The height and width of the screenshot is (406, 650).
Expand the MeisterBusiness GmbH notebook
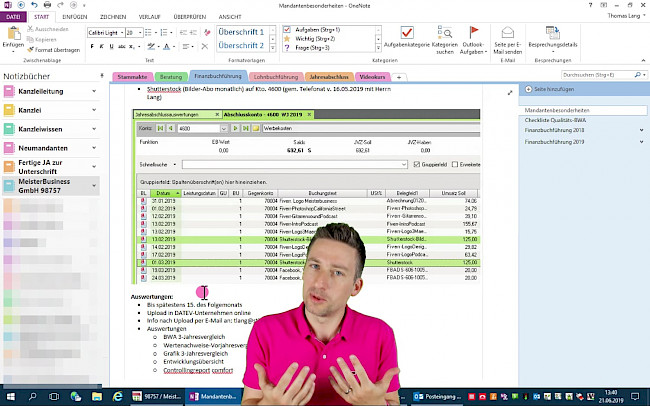coord(95,186)
